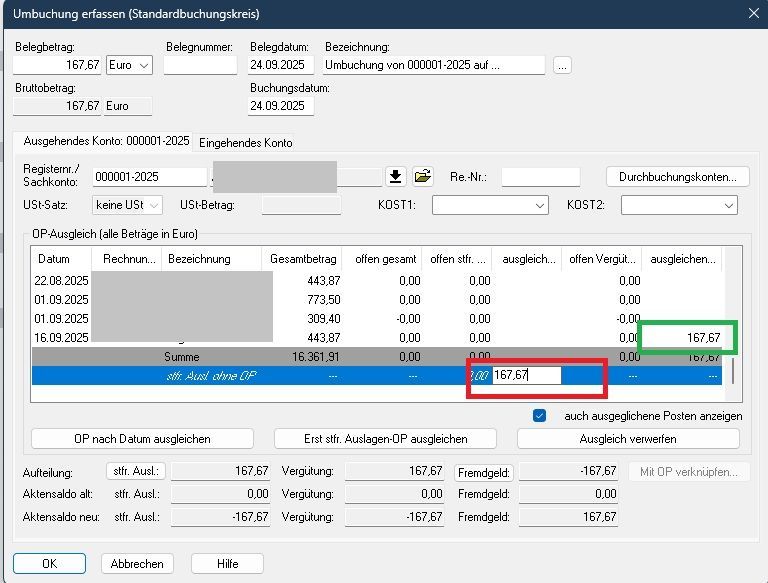Viewport: 768px width, 583px height.
Task: Click the ellipsis button next to Bezeichnung
Action: coord(563,65)
